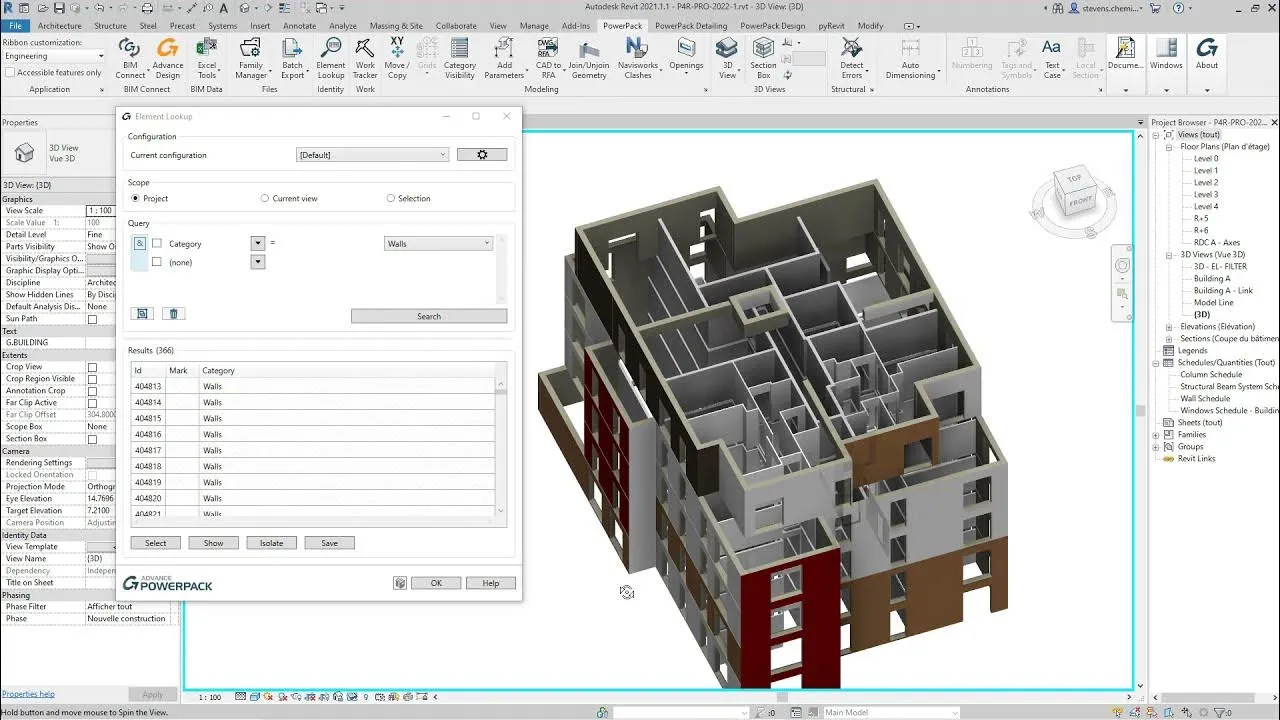Open Navisworks Clashes tool
This screenshot has height=720, width=1280.
tap(637, 59)
